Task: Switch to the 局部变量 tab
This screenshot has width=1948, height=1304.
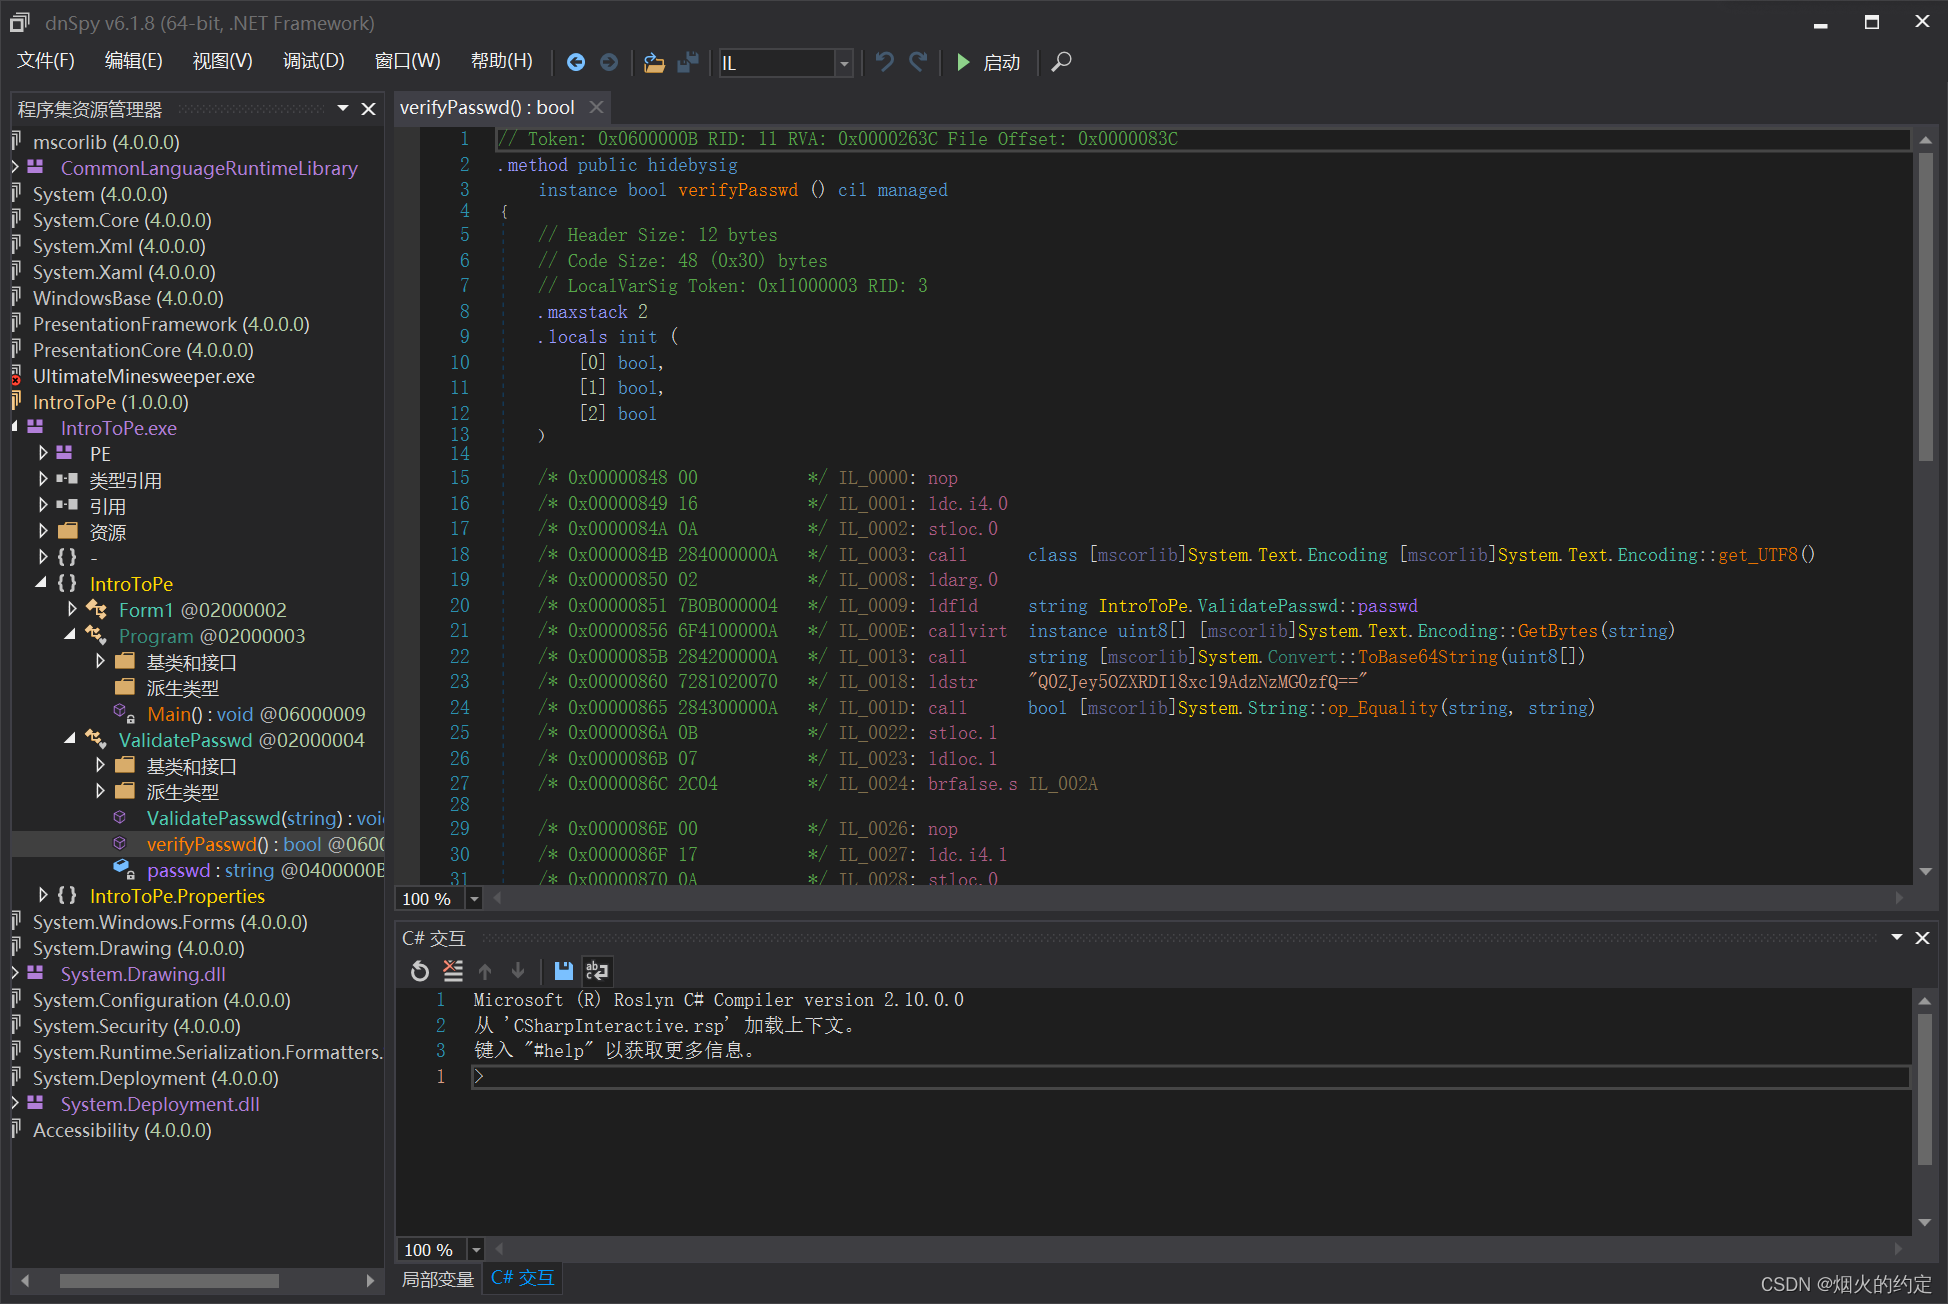Action: click(x=437, y=1278)
